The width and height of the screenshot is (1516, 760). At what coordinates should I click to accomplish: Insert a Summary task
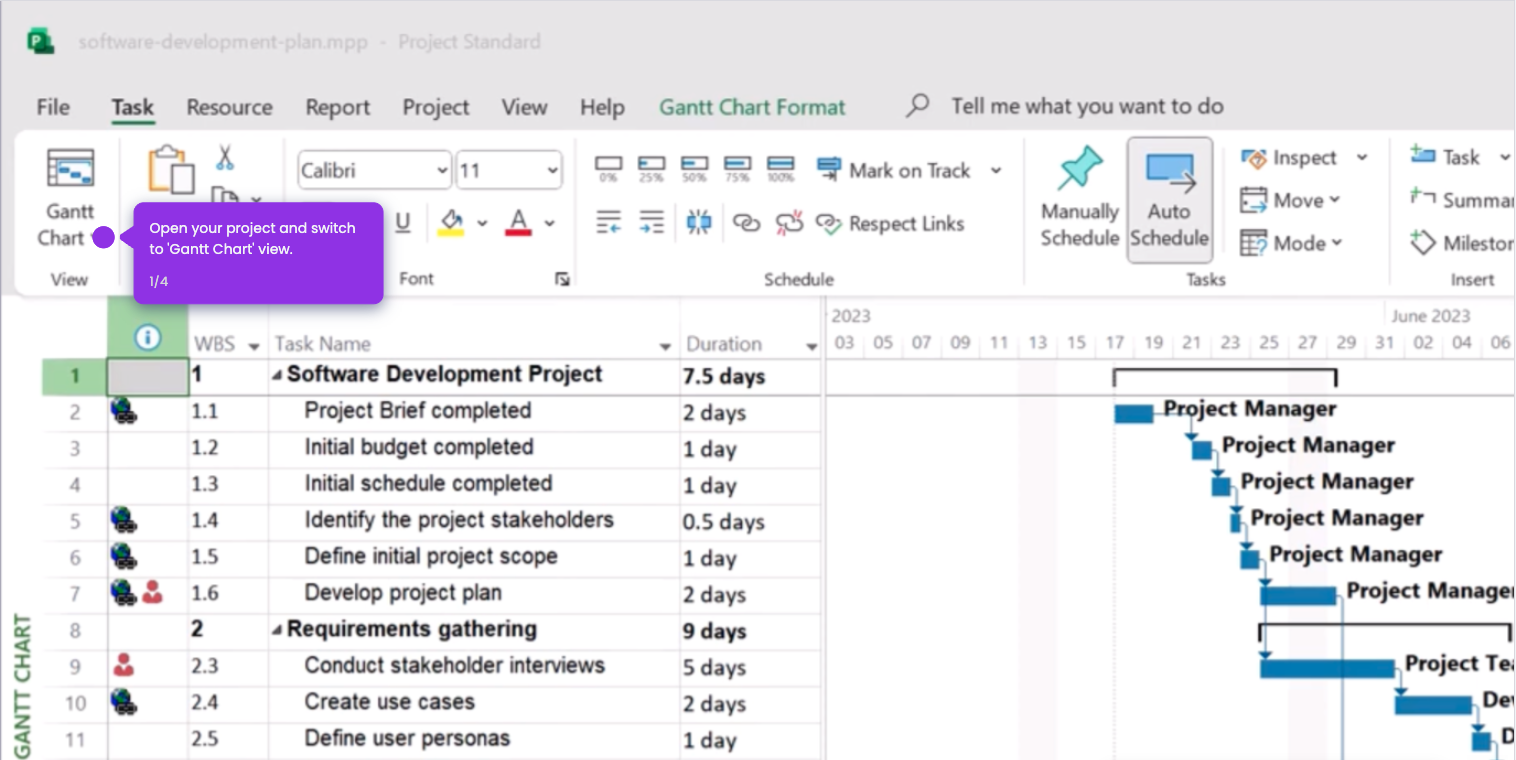[x=1462, y=200]
